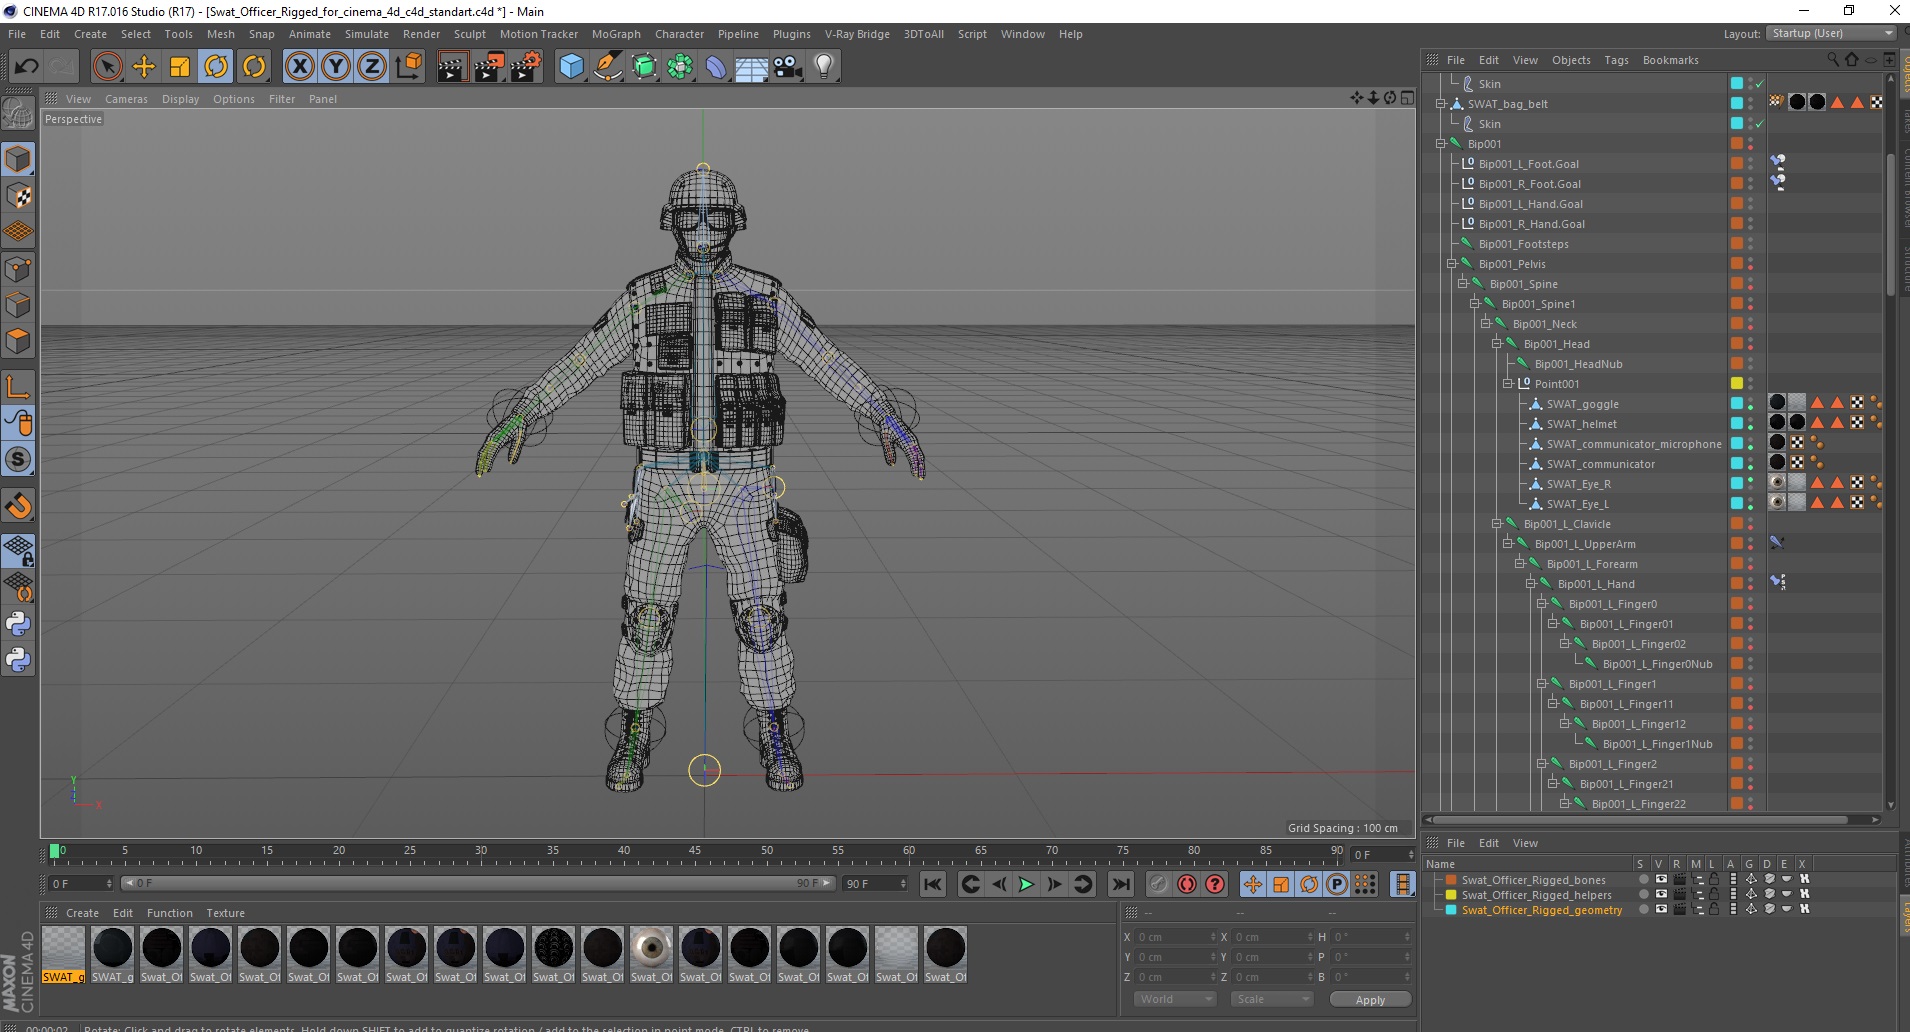Open the Object Manager Tags menu
Viewport: 1910px width, 1032px height.
(1616, 60)
